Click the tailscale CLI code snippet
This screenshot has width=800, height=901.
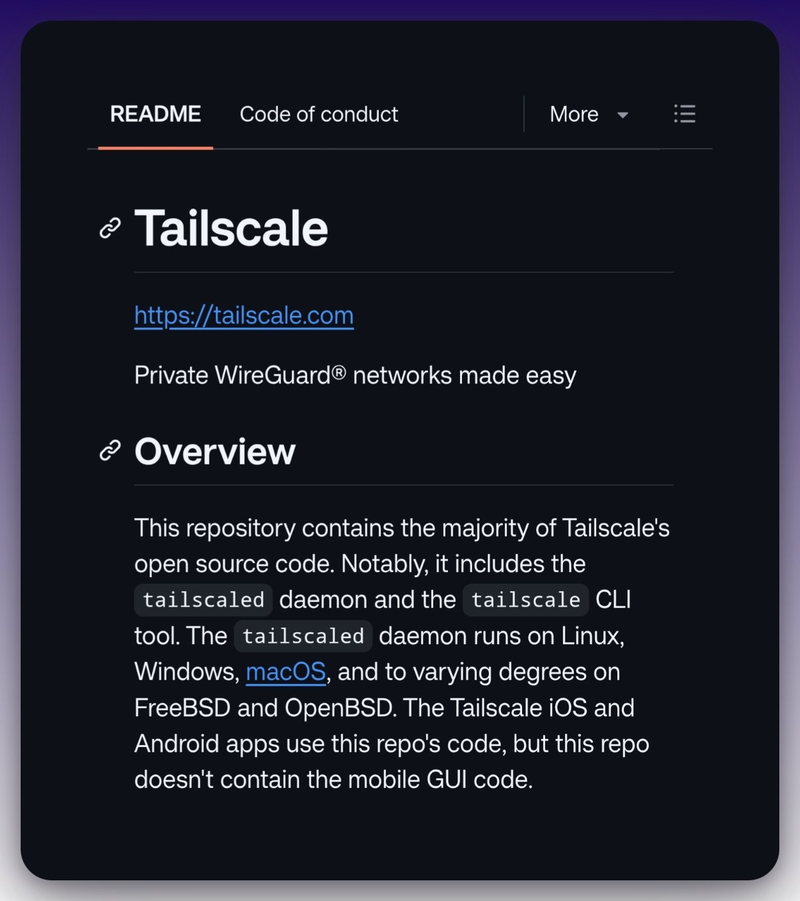(526, 600)
